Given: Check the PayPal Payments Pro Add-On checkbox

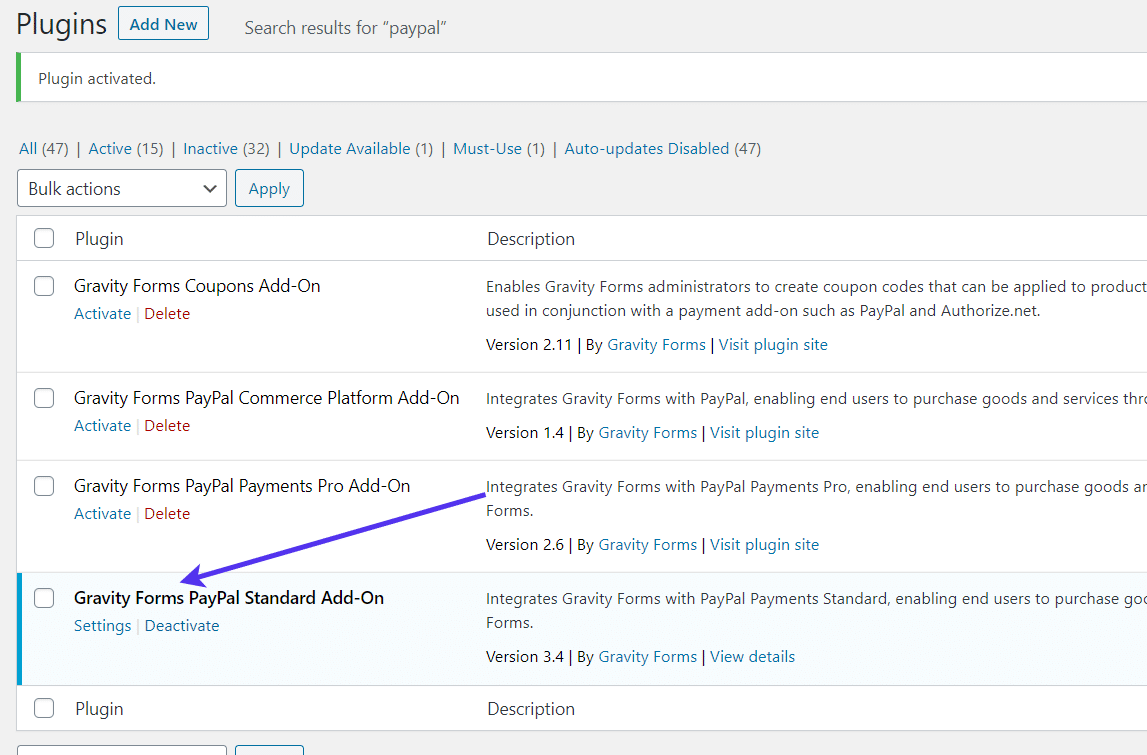Looking at the screenshot, I should (x=43, y=486).
